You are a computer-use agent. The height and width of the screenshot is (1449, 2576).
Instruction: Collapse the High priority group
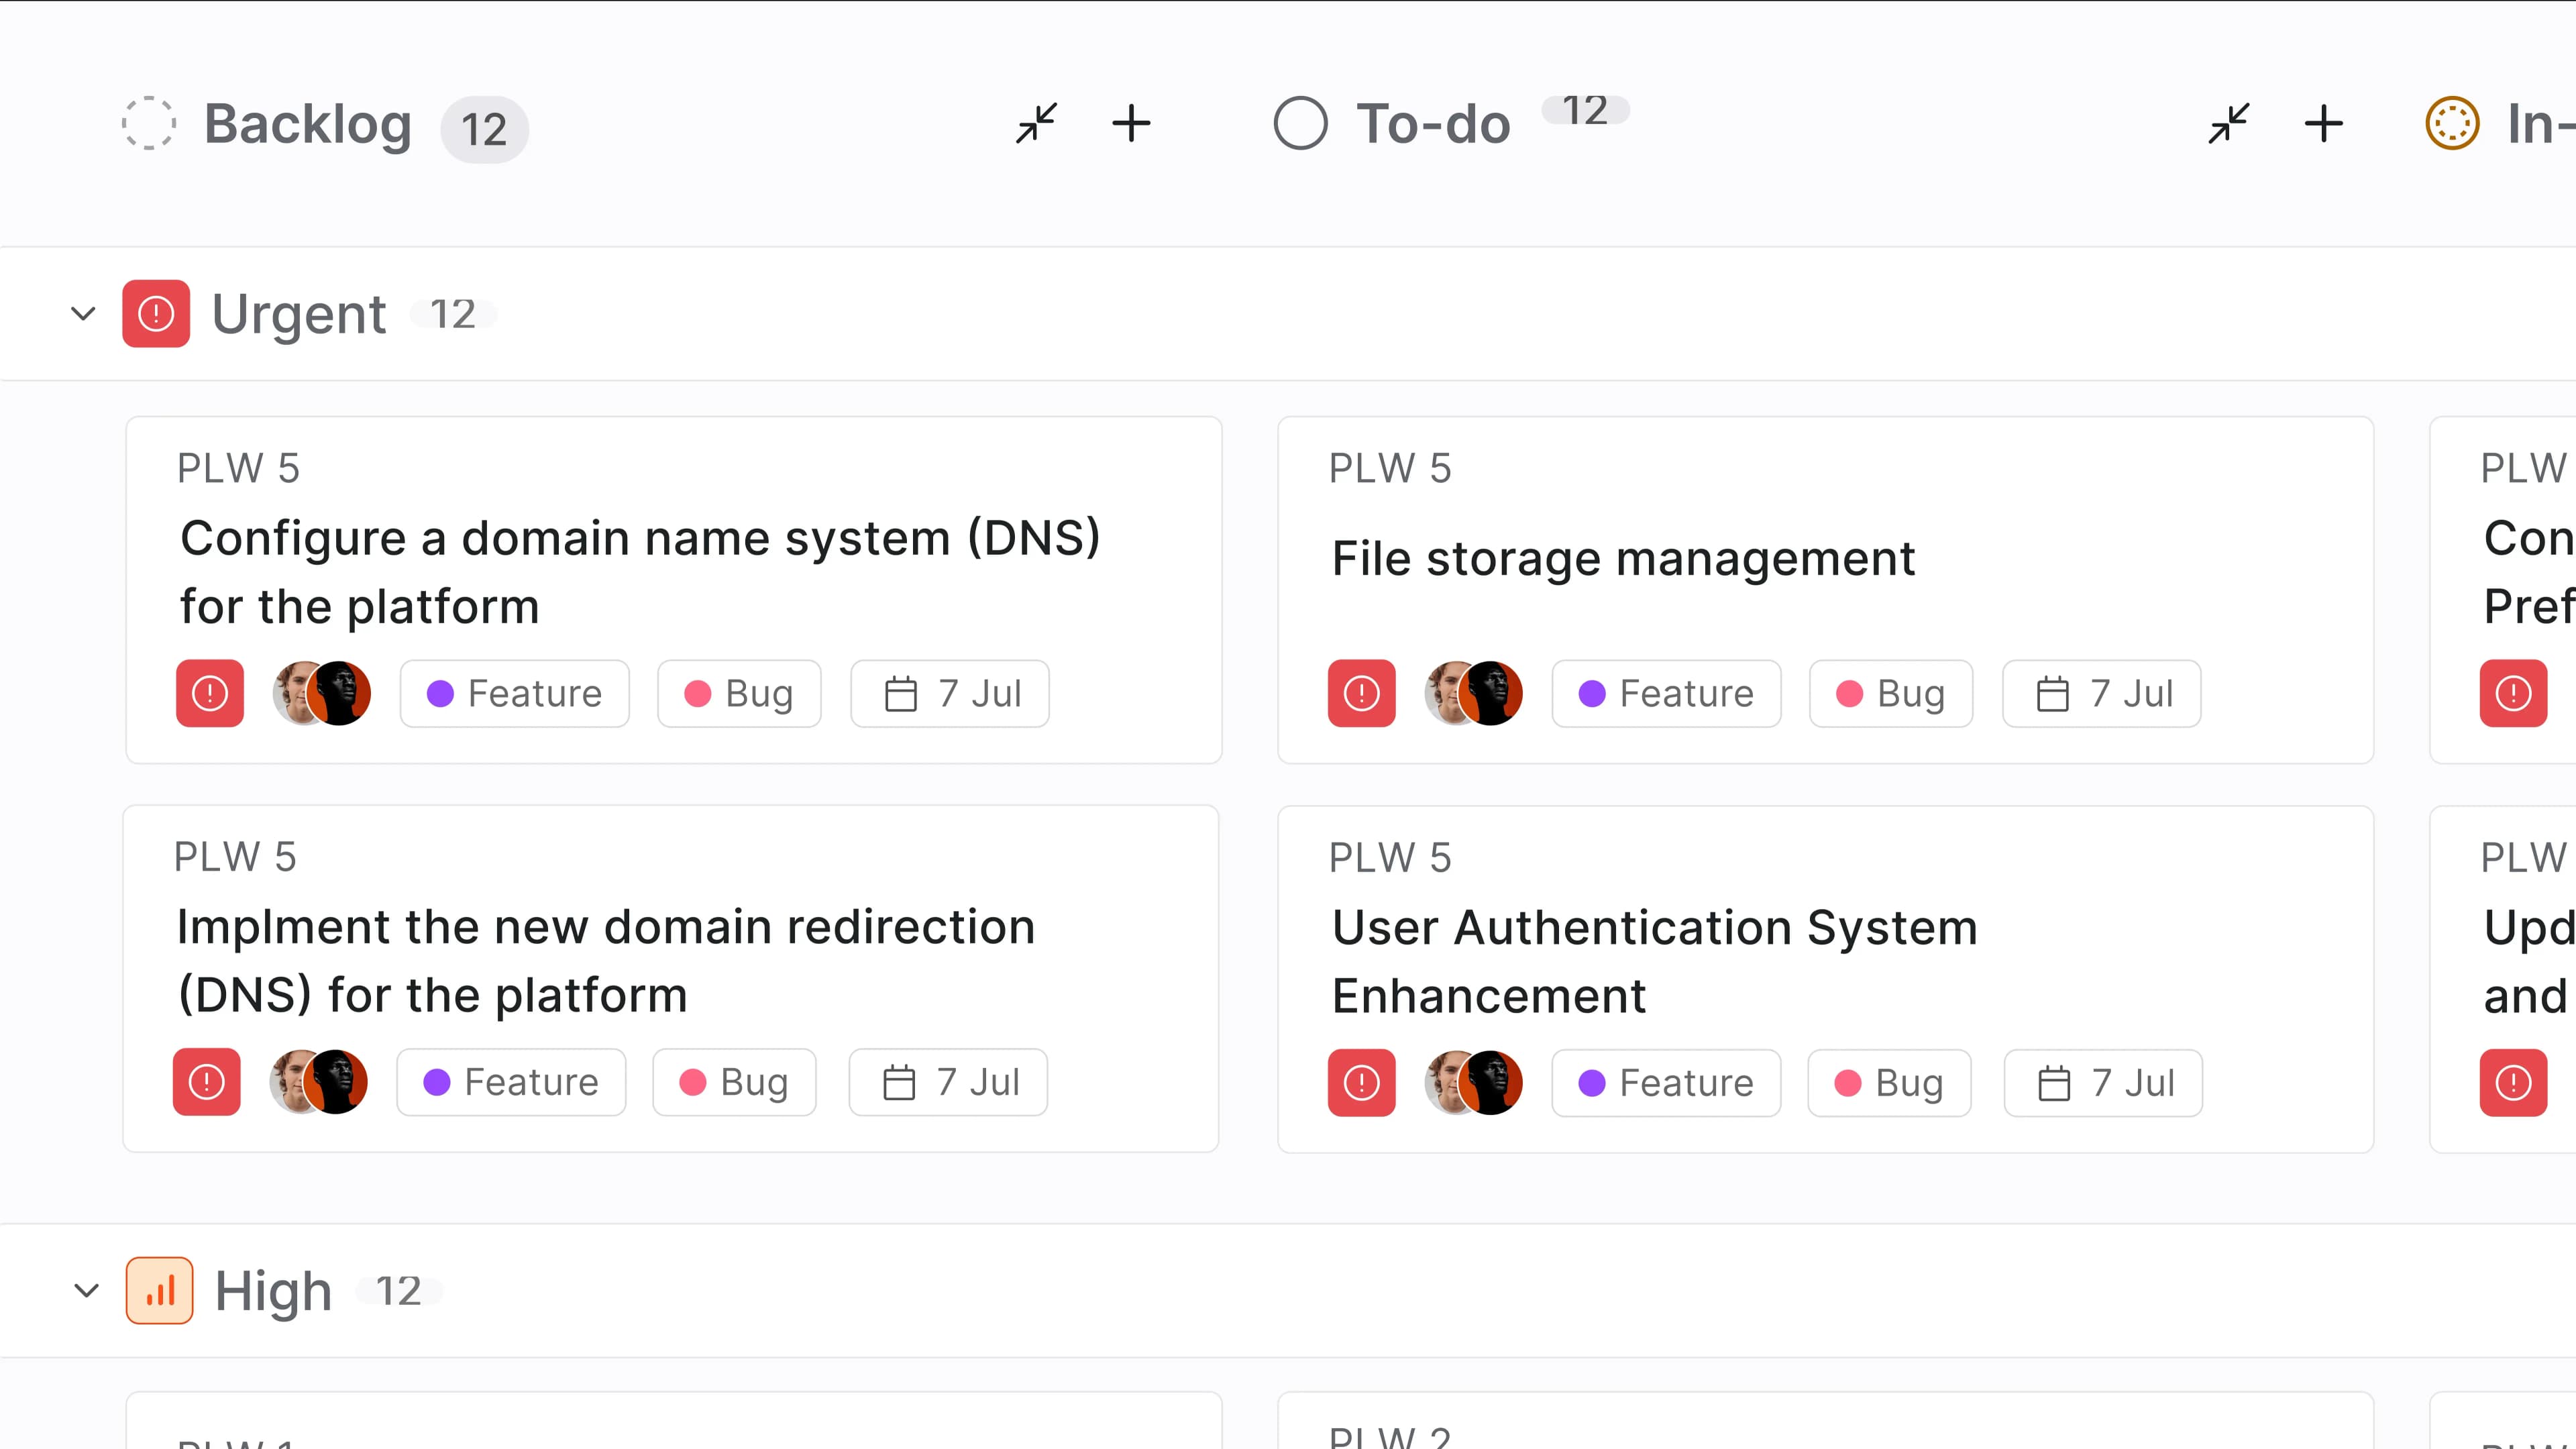[x=87, y=1290]
